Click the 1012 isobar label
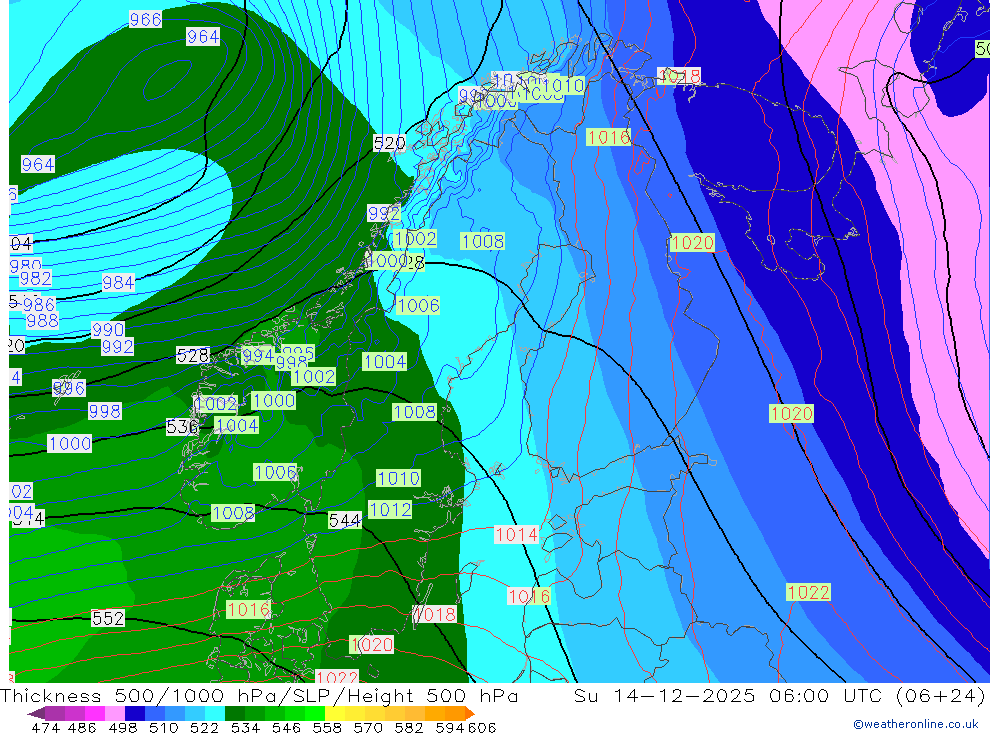 [390, 509]
